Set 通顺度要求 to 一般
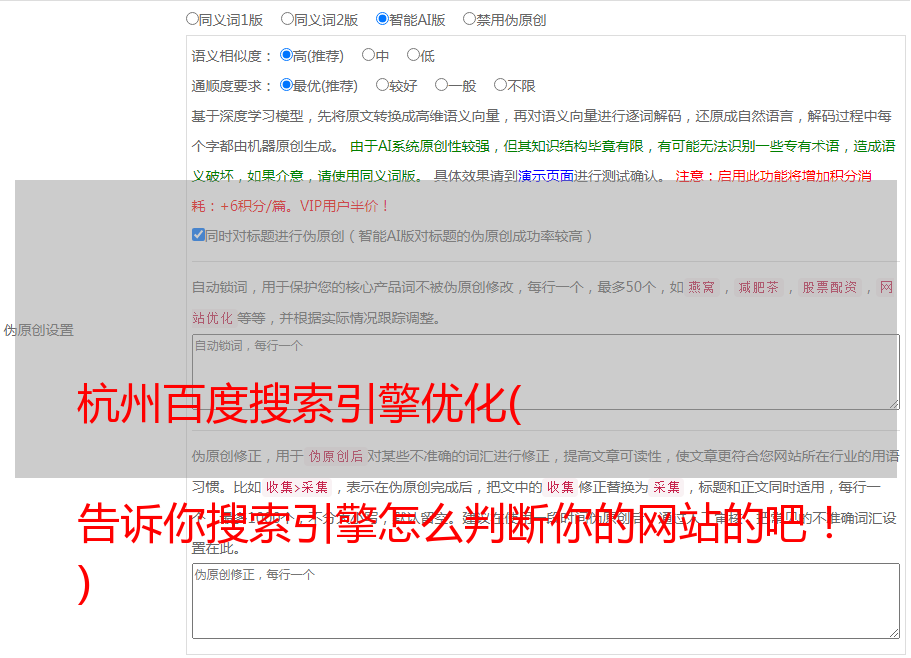 click(442, 85)
